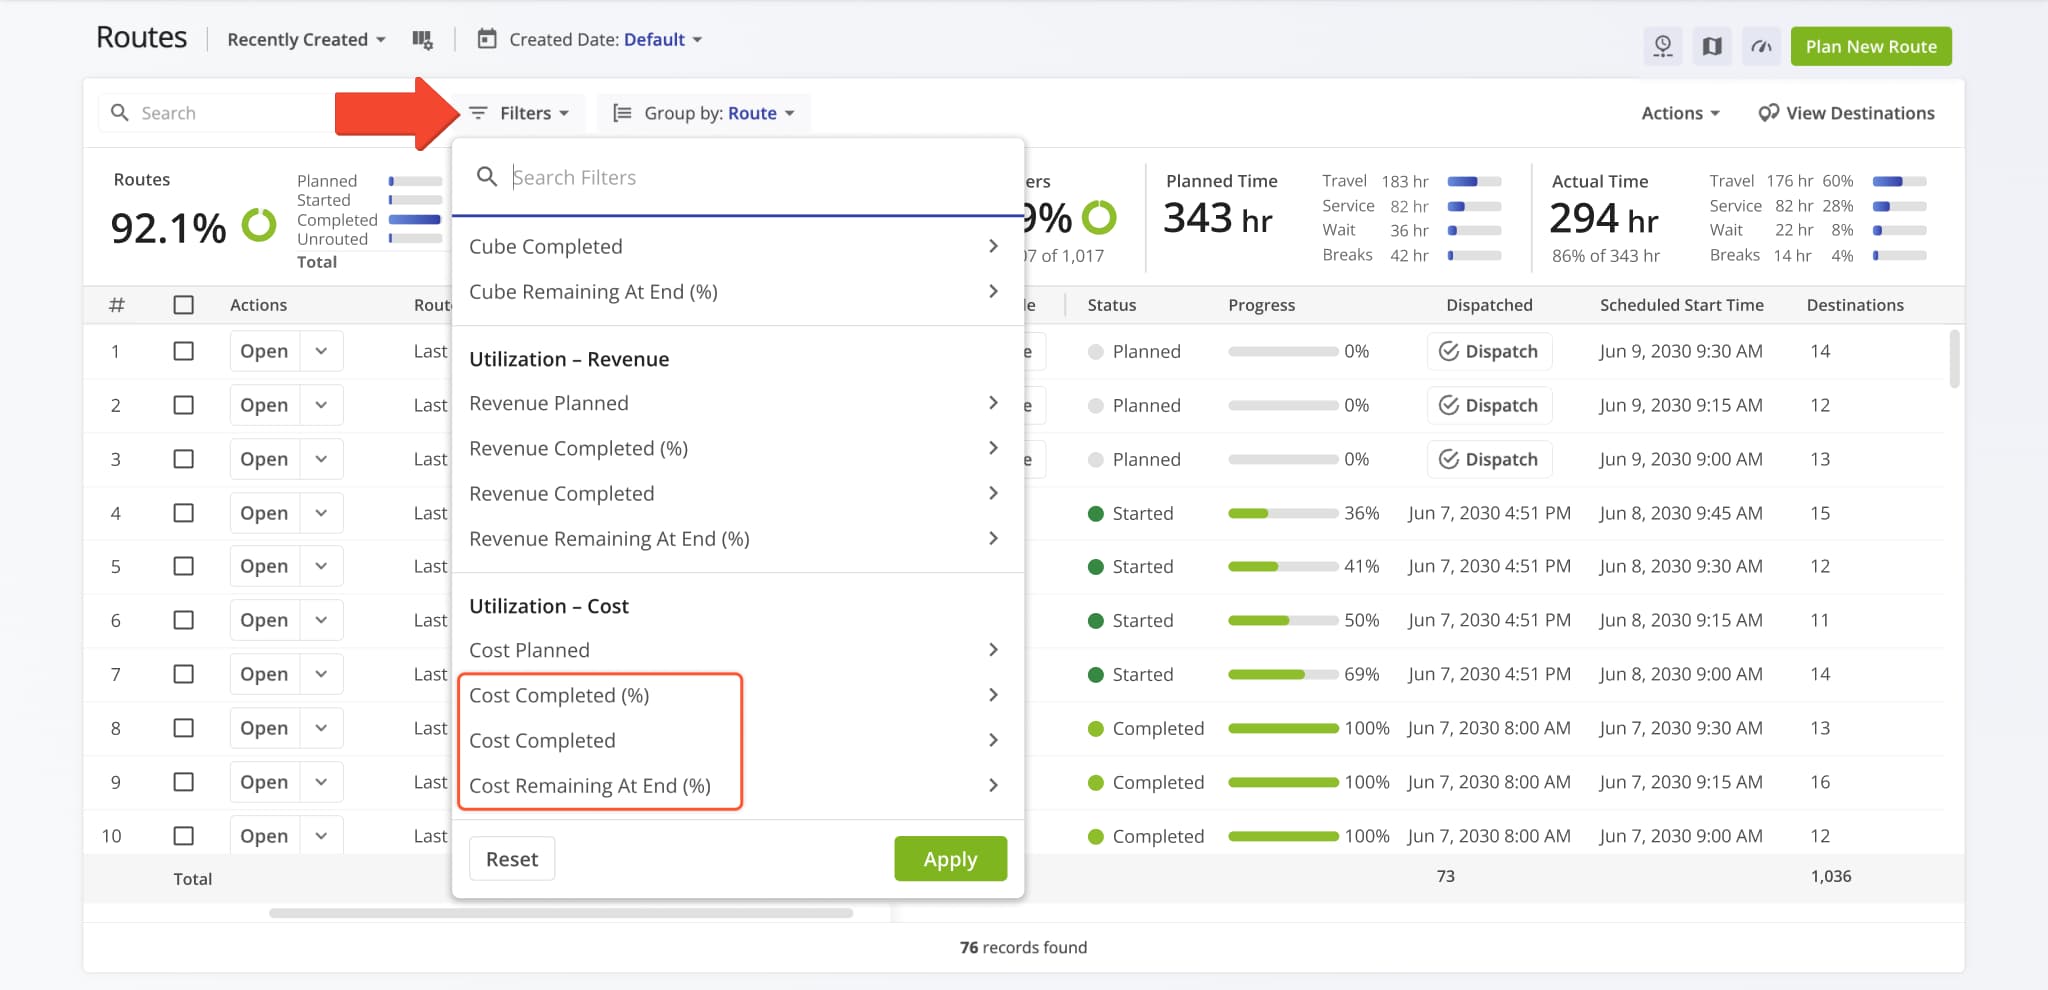Click the Group by list icon
Viewport: 2048px width, 990px height.
point(622,113)
